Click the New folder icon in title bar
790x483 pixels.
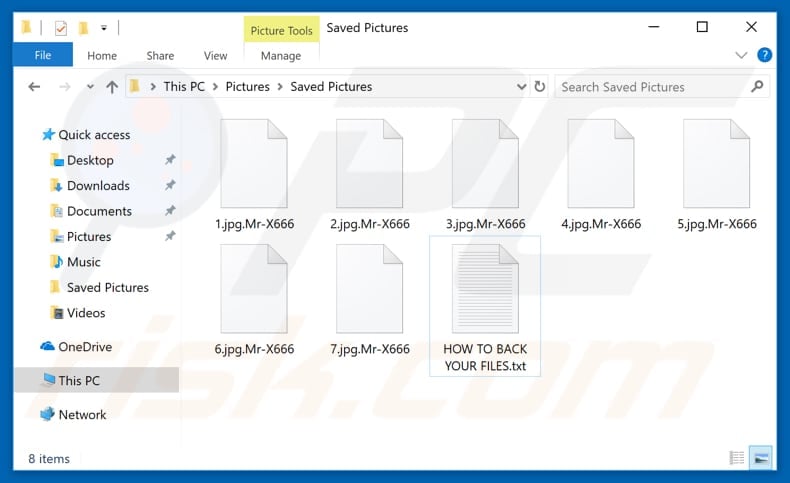coord(84,28)
